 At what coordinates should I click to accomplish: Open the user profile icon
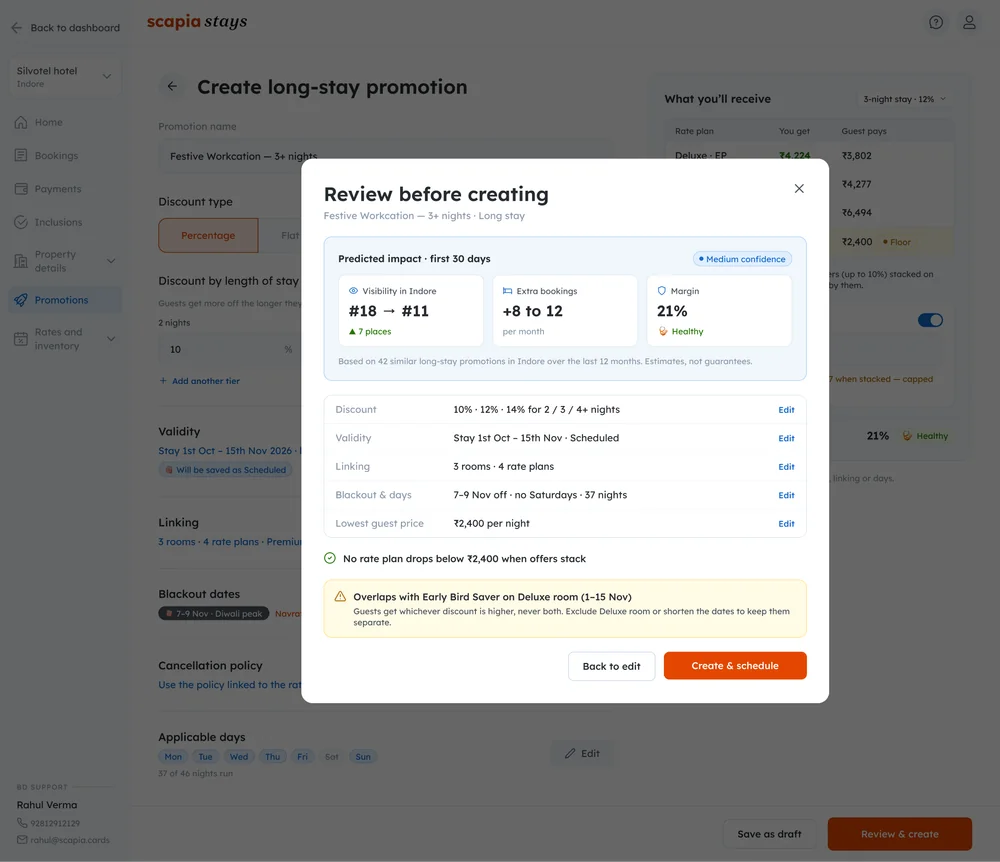tap(969, 22)
